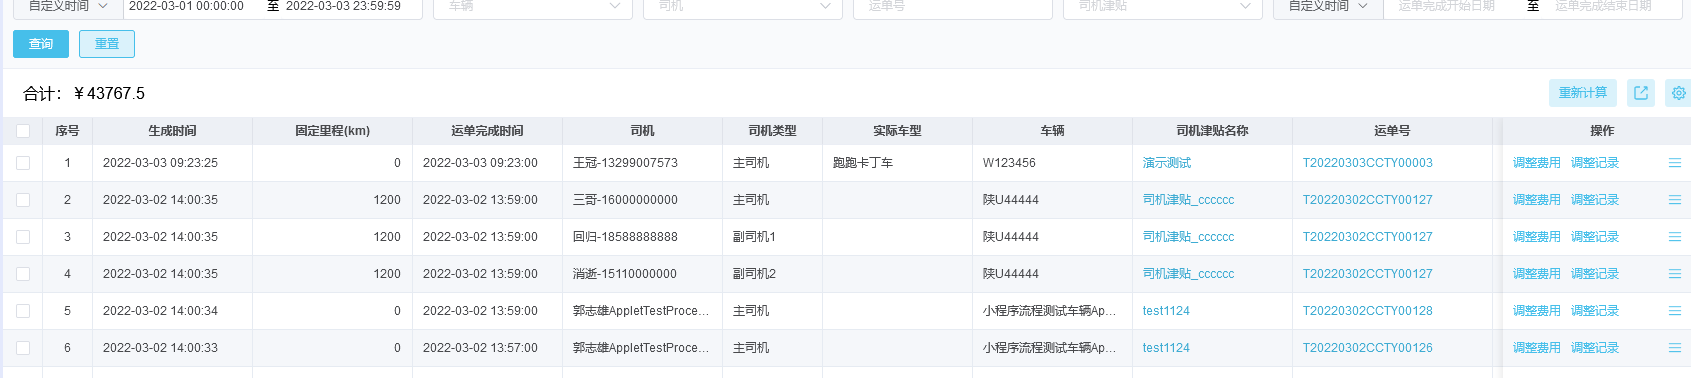Click the 运单完成时间 column header
The image size is (1691, 378).
[x=487, y=131]
